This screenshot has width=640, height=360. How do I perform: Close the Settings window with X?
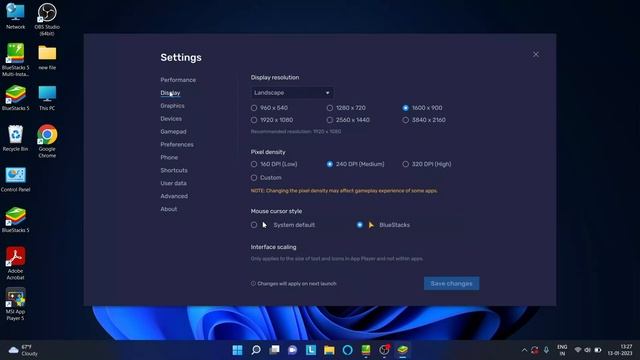tap(536, 54)
